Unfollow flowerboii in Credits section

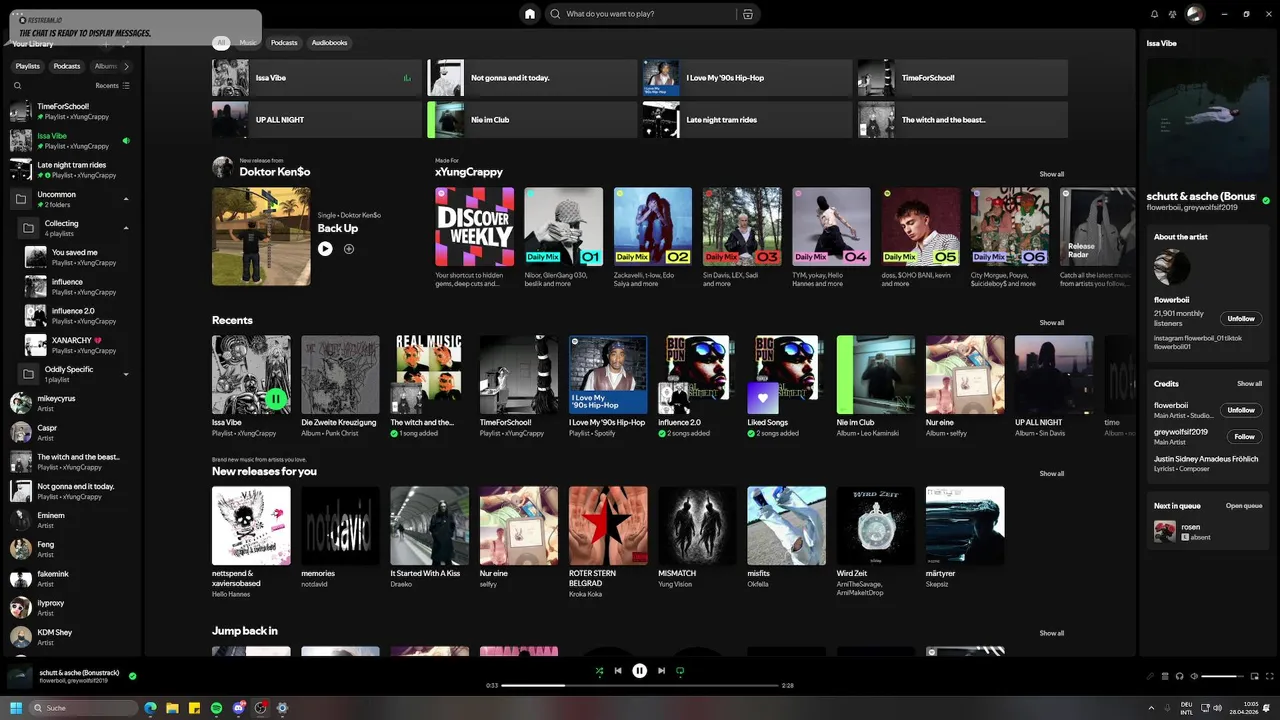click(1241, 410)
